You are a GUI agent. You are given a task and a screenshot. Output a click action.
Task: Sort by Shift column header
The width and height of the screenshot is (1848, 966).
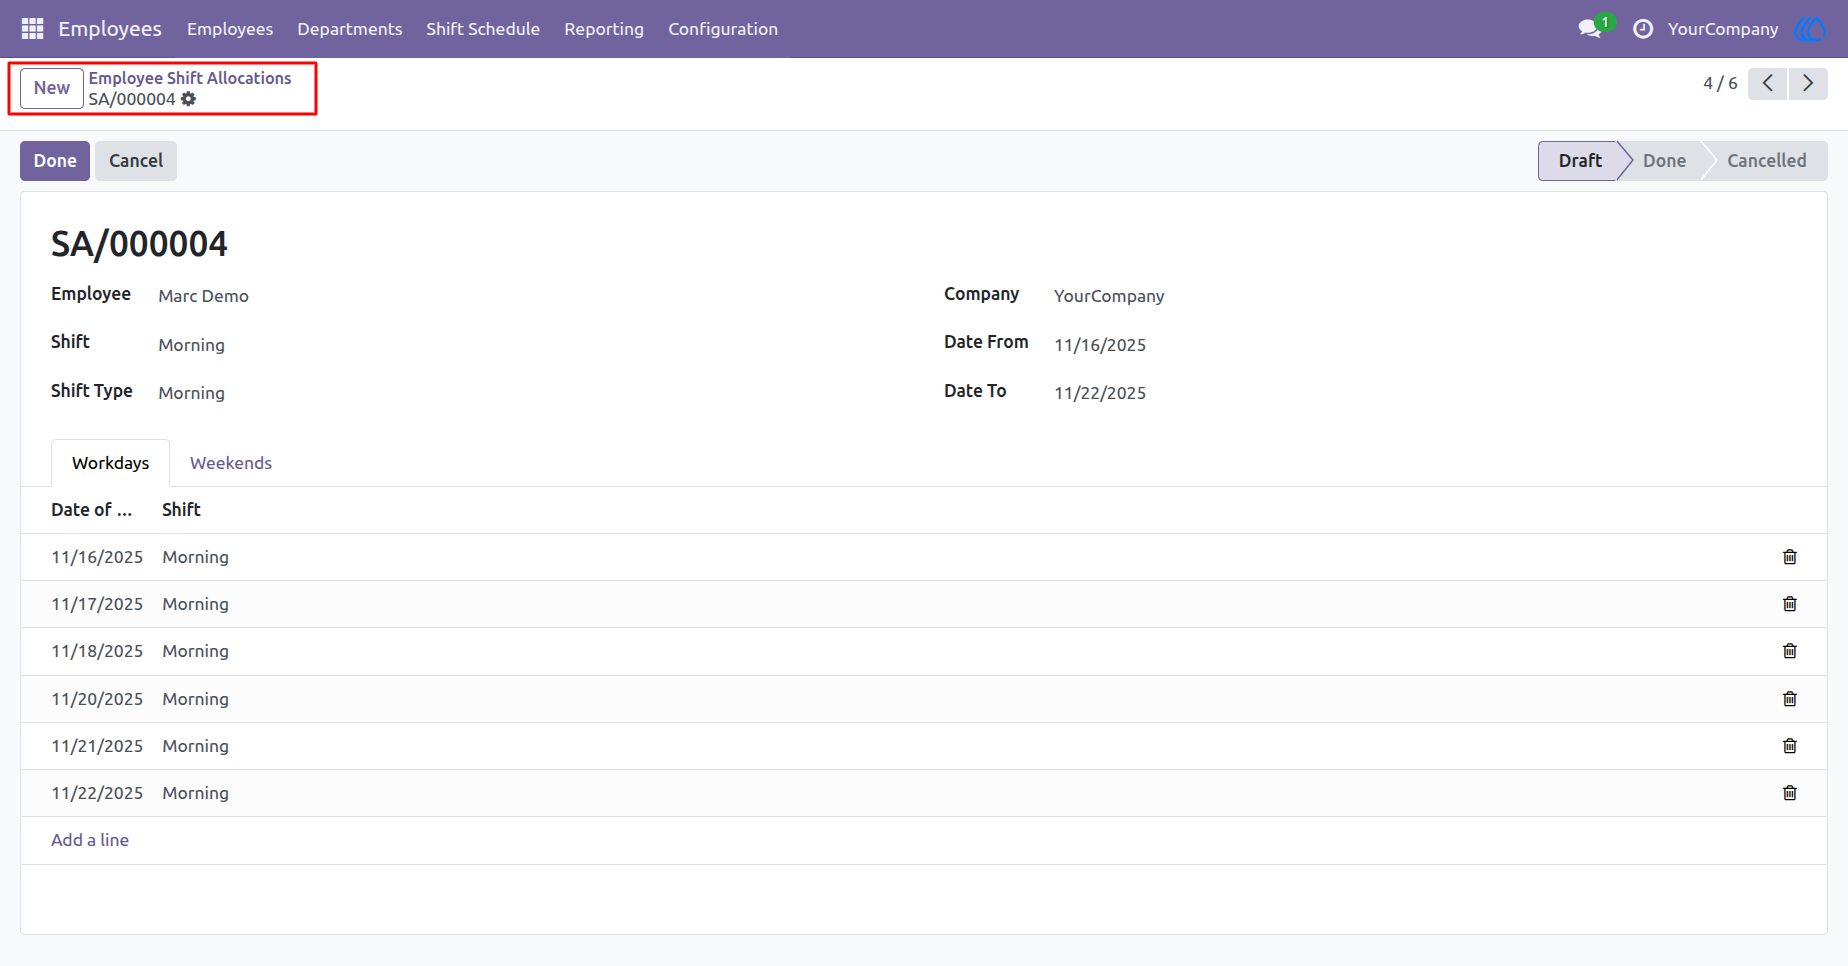181,510
